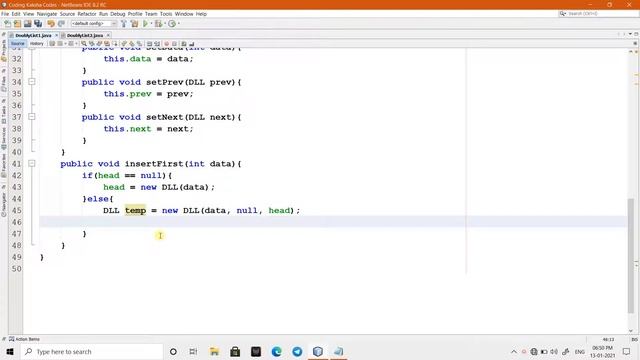Expand the Profile Project dropdown arrow

pyautogui.click(x=178, y=24)
